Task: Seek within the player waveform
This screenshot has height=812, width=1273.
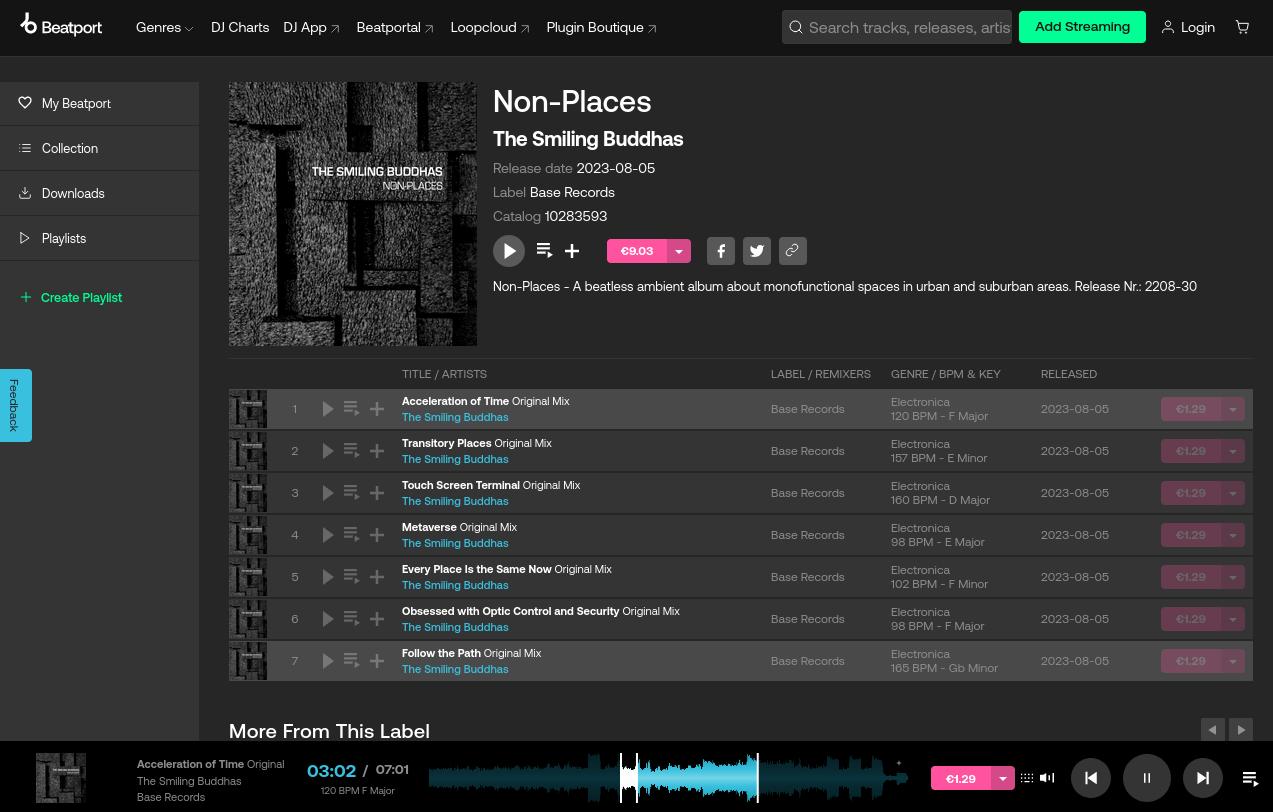Action: coord(668,778)
